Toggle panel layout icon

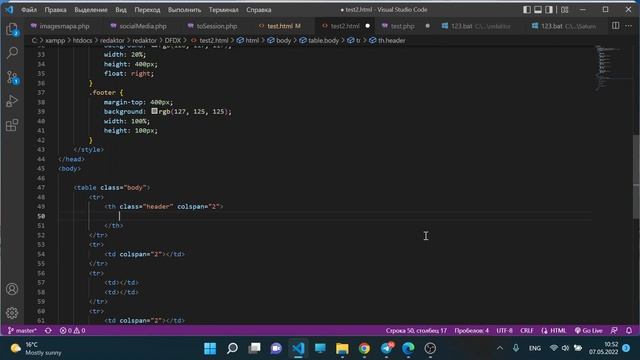coord(538,9)
